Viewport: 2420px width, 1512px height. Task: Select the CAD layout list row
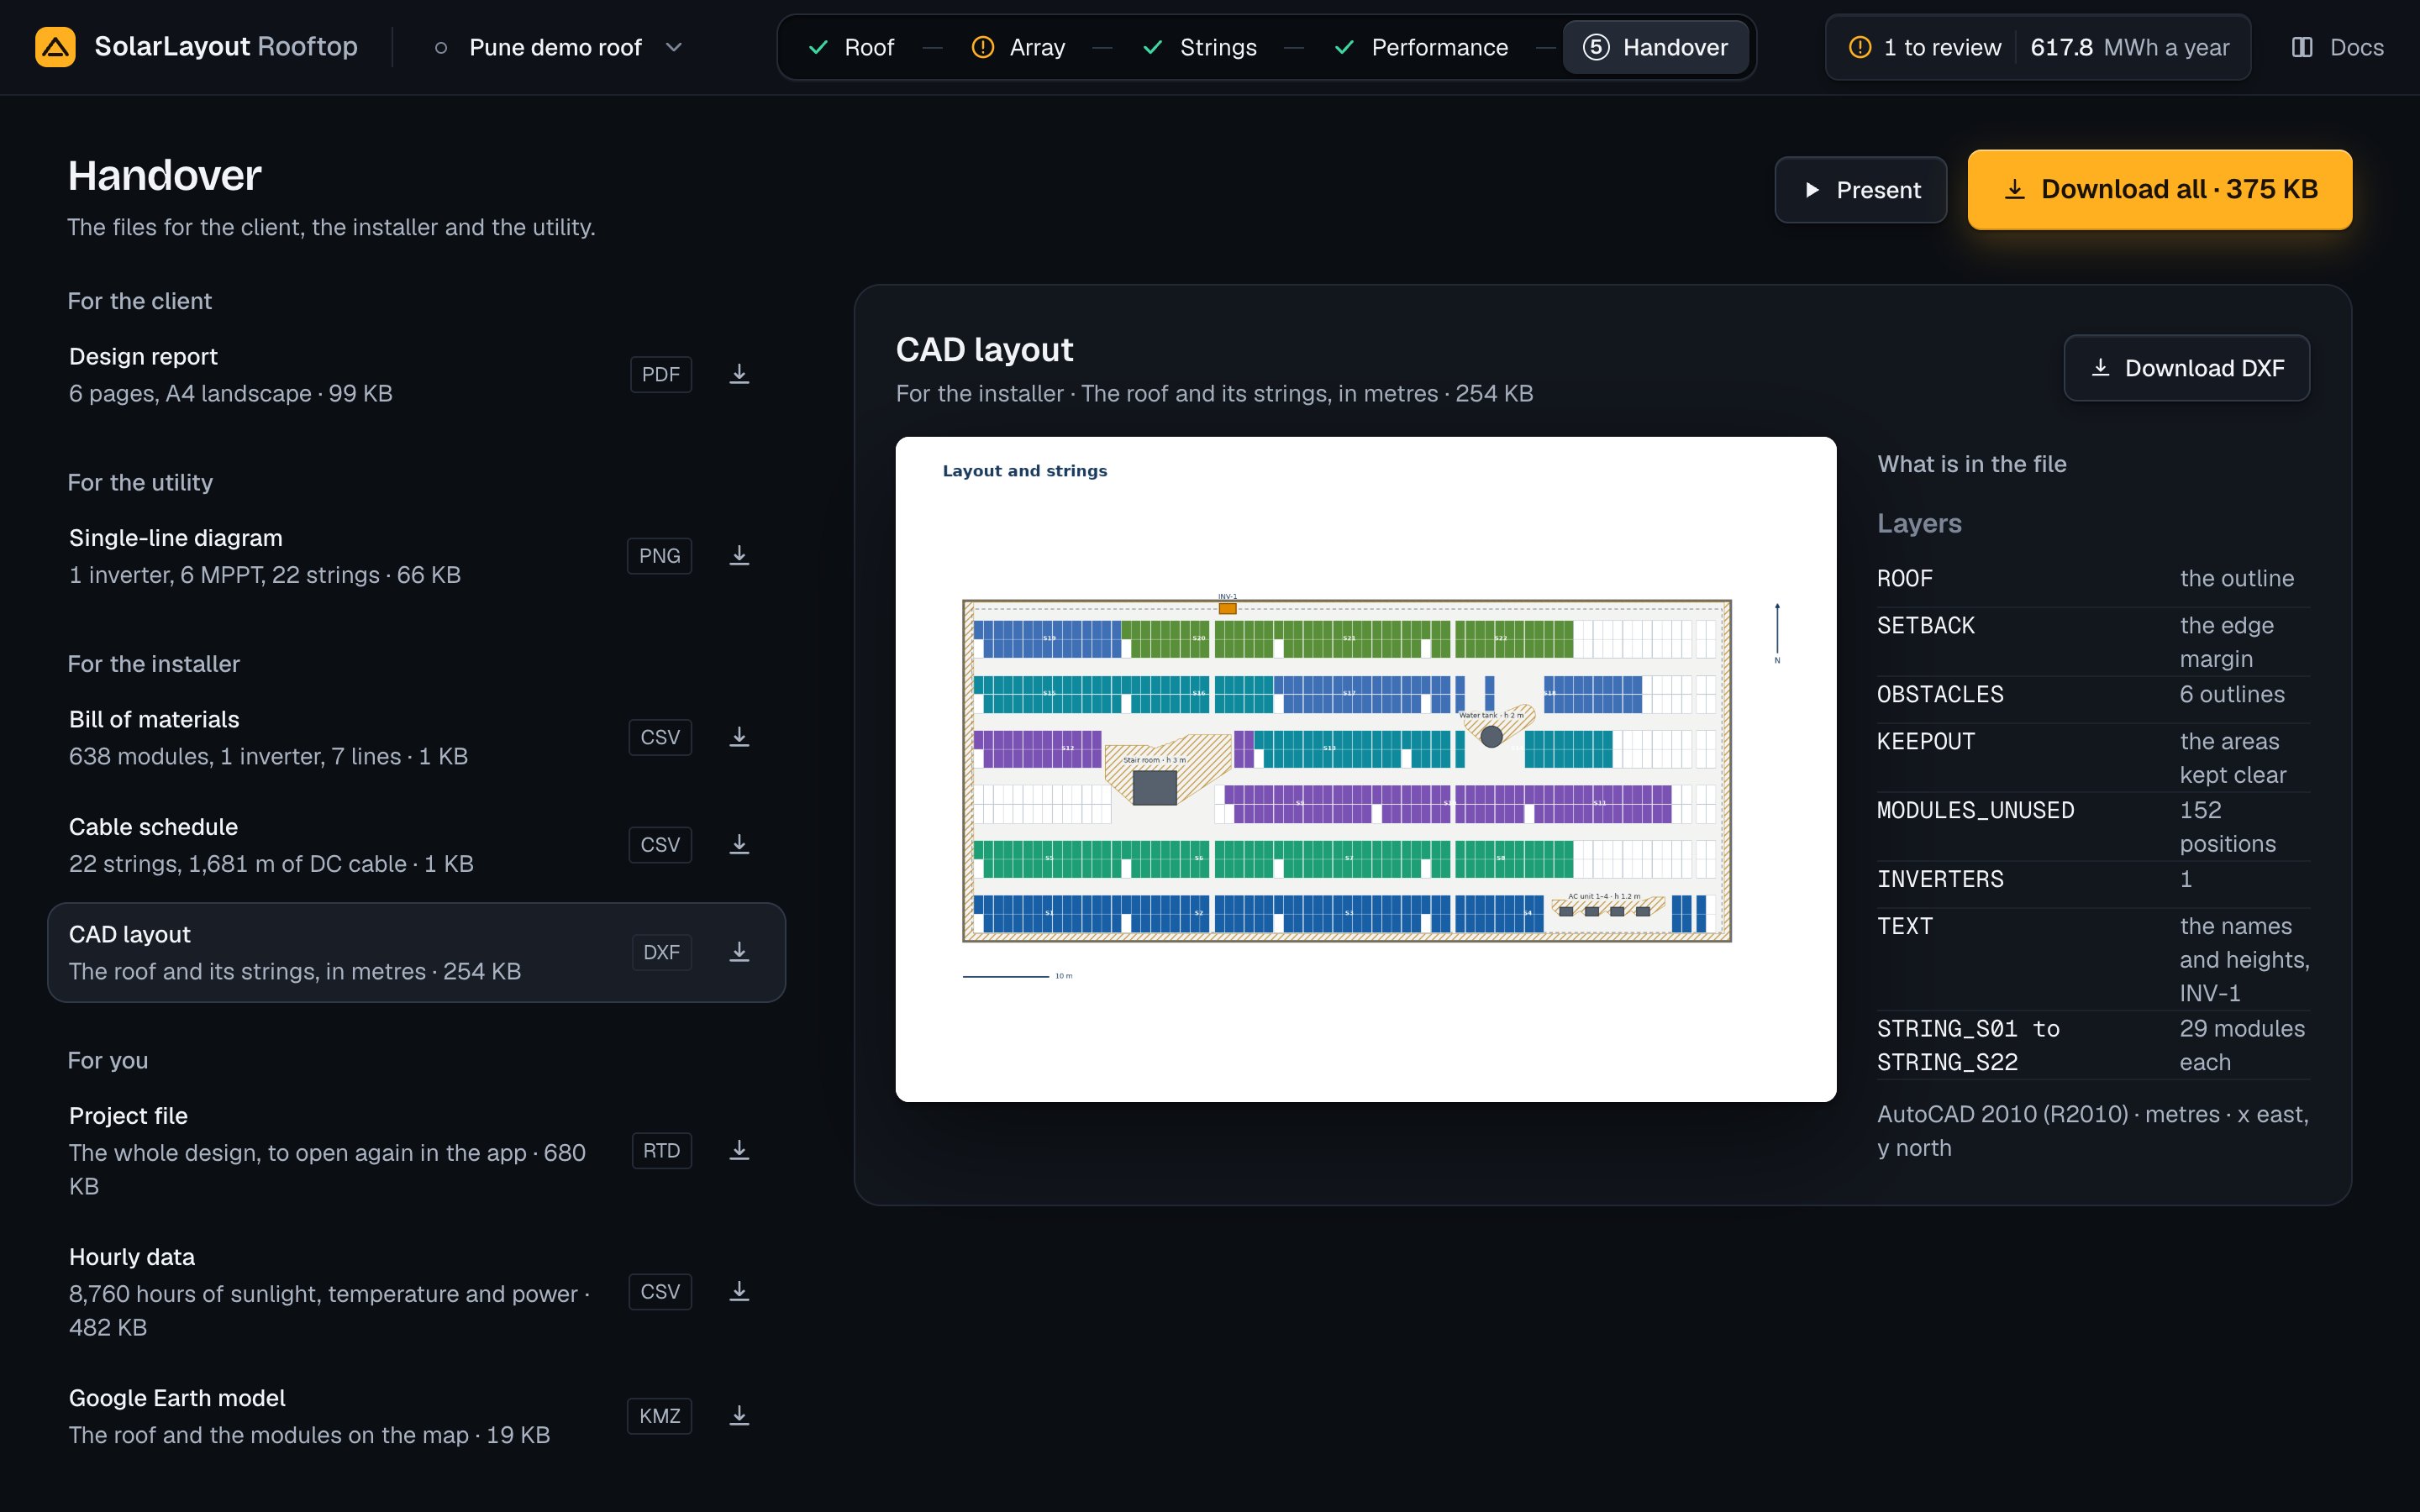(x=416, y=953)
